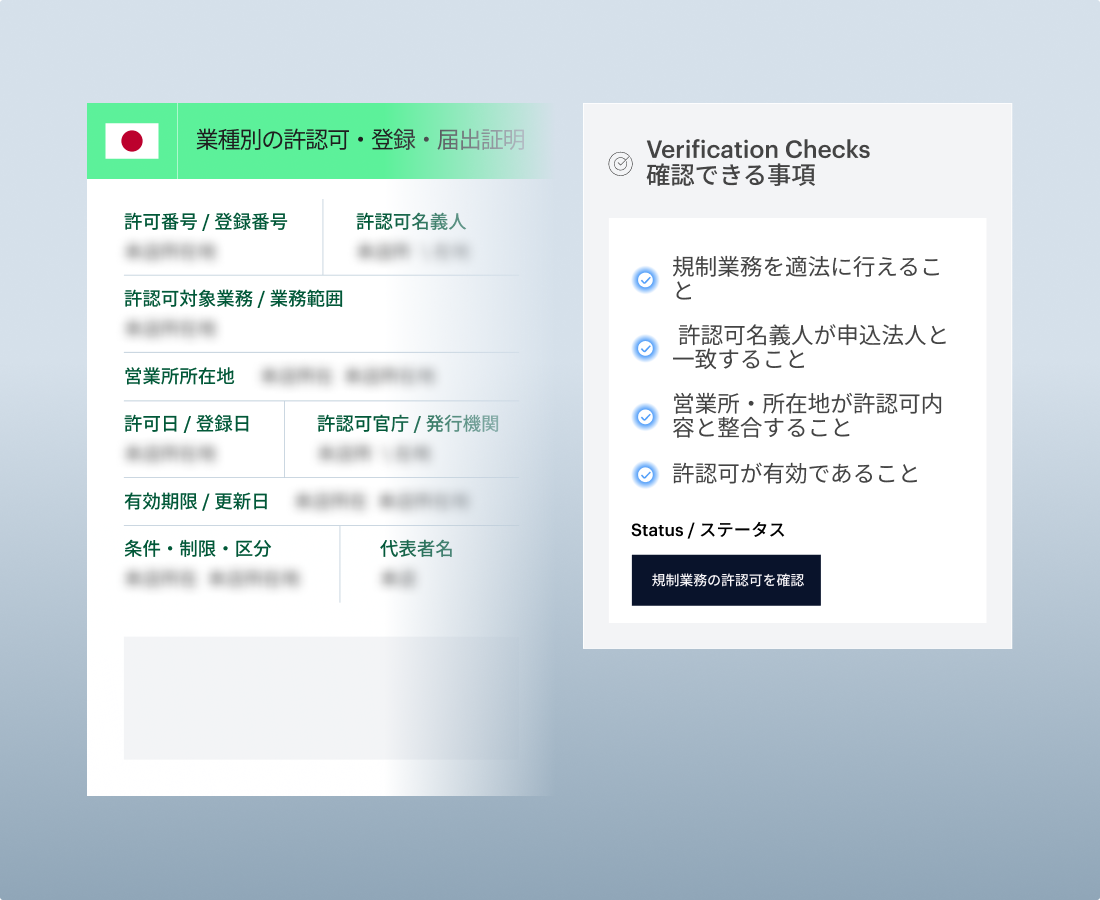
Task: Select the 許可日 / 登録日 field
Action: coord(187,439)
